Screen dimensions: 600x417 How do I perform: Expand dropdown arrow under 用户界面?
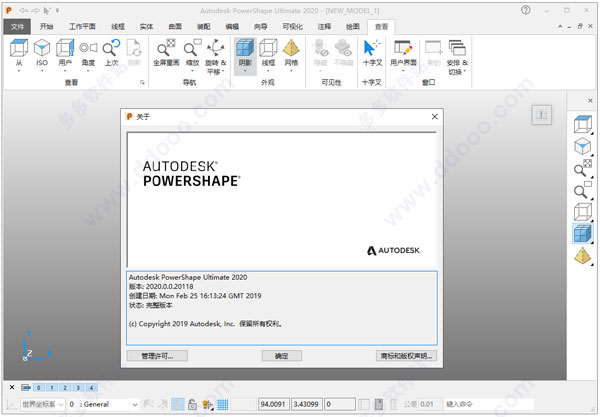[x=403, y=71]
